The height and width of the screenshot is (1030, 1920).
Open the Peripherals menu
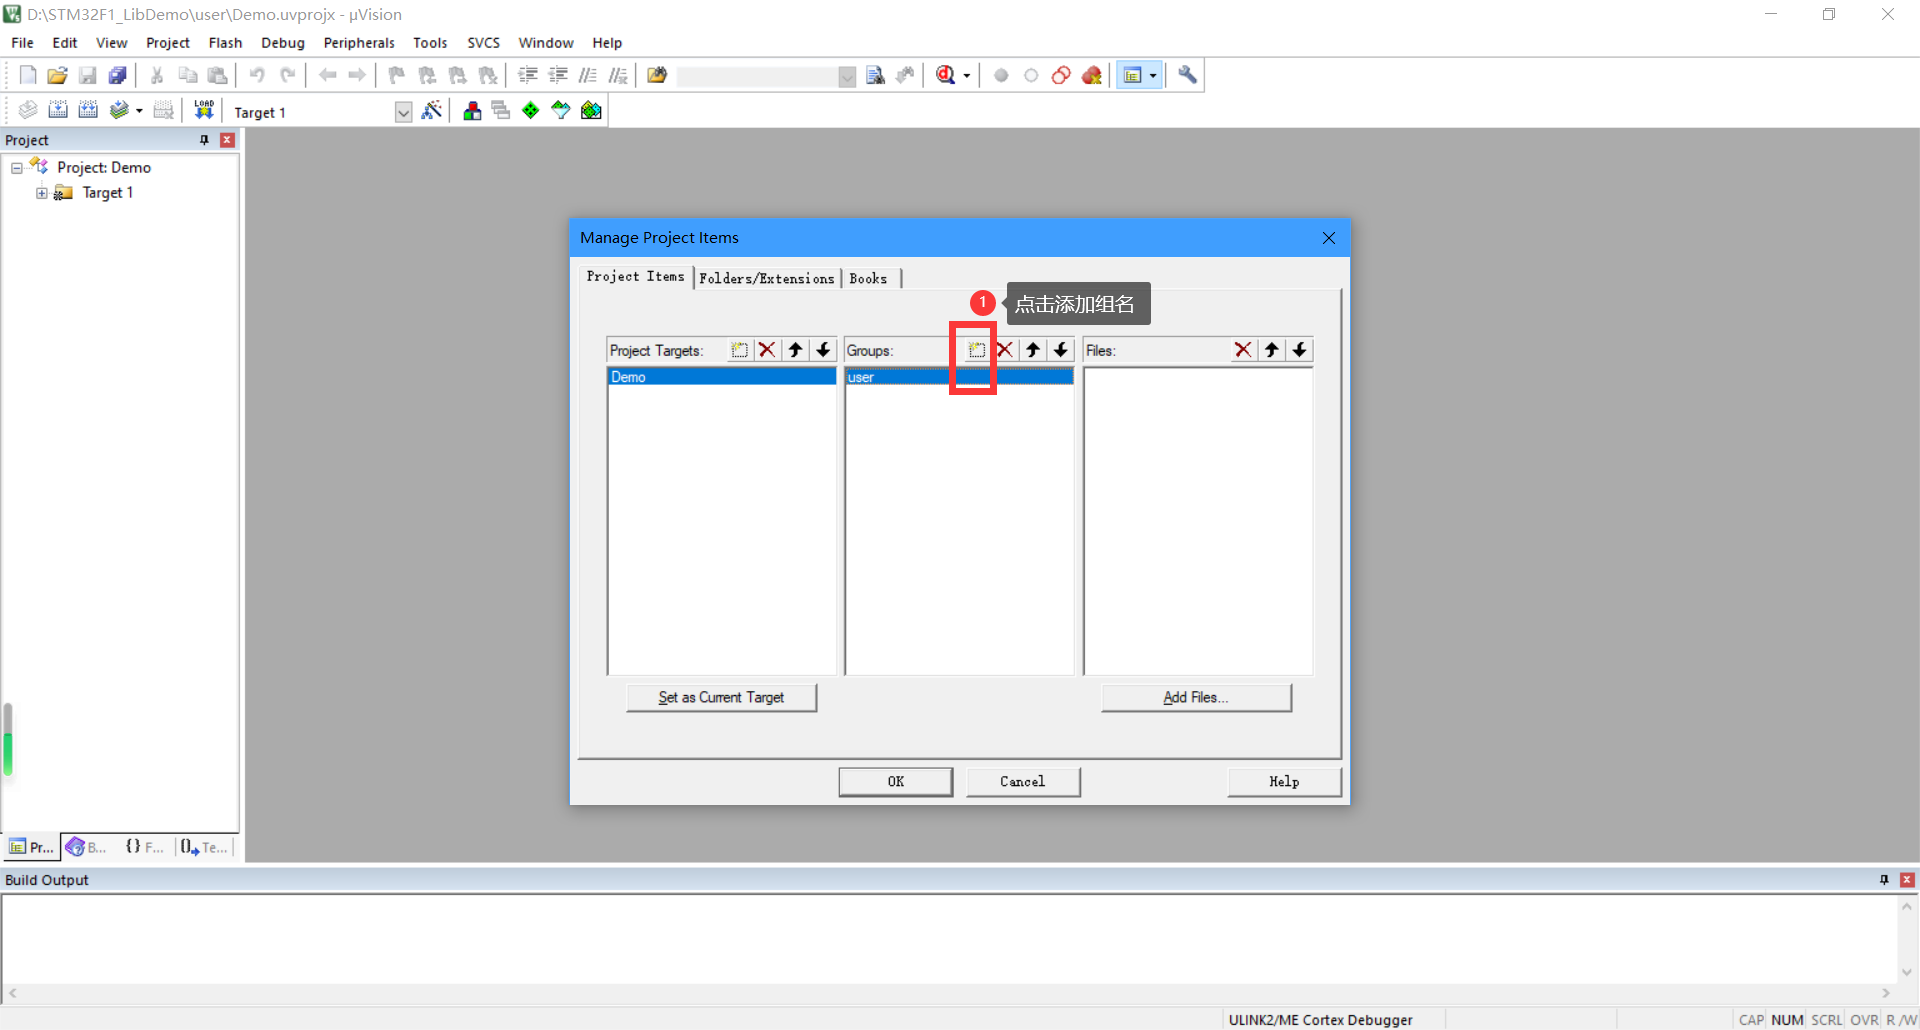click(359, 43)
